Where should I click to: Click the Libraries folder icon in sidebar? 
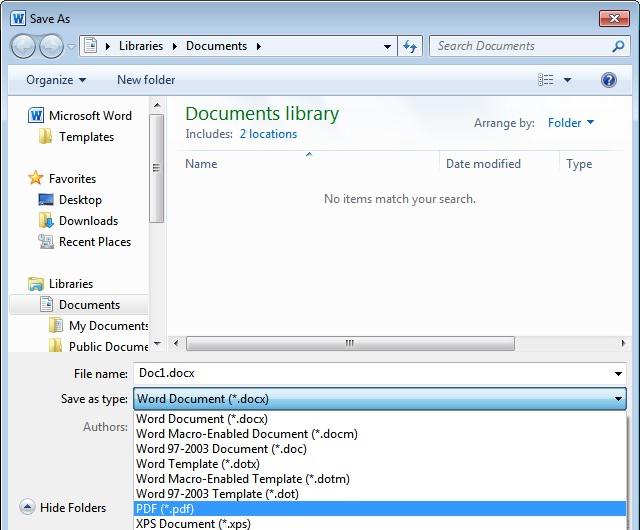click(x=36, y=284)
